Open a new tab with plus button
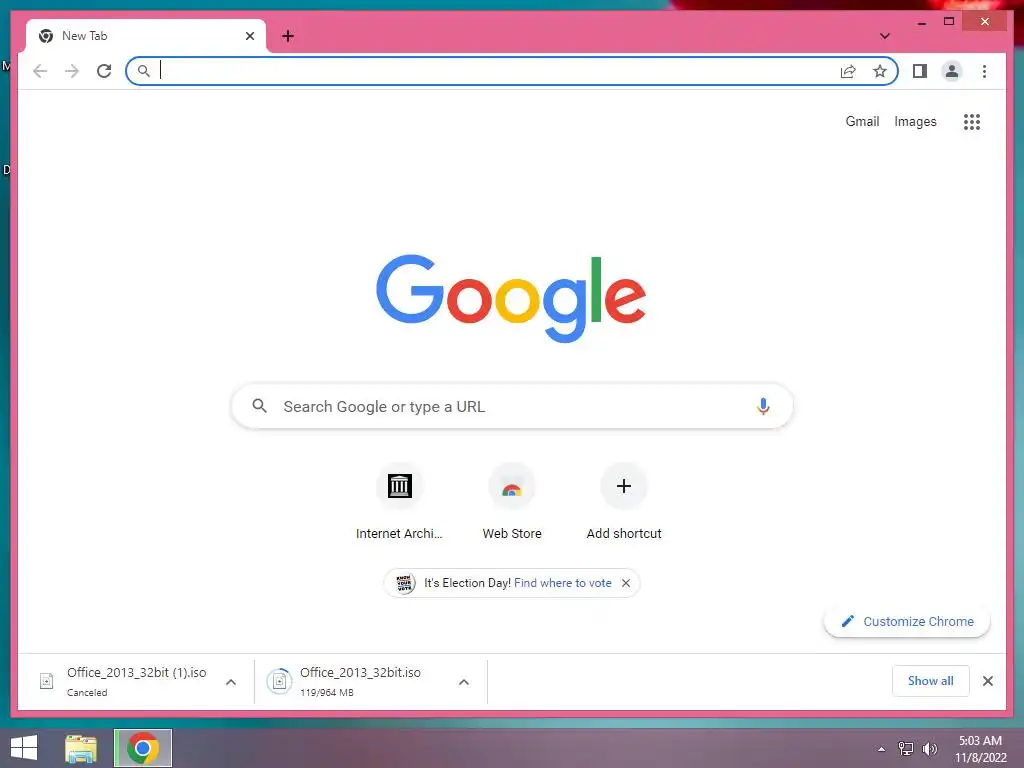 pyautogui.click(x=288, y=36)
